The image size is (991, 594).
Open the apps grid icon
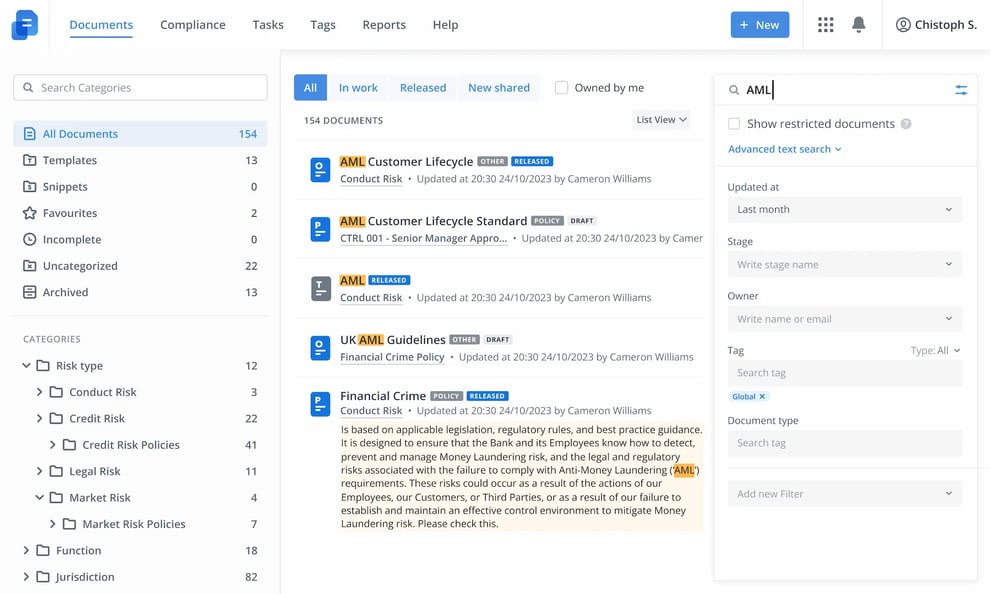(x=825, y=25)
